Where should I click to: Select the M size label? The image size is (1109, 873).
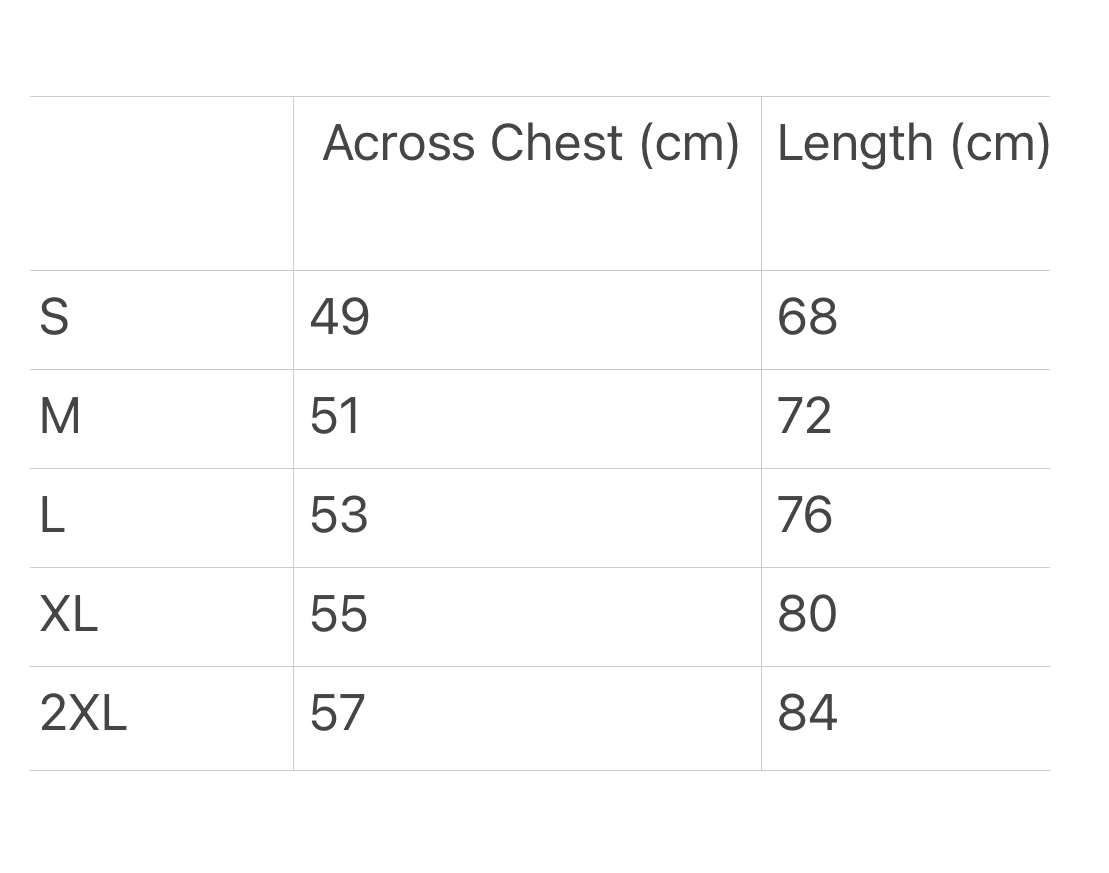tap(60, 417)
